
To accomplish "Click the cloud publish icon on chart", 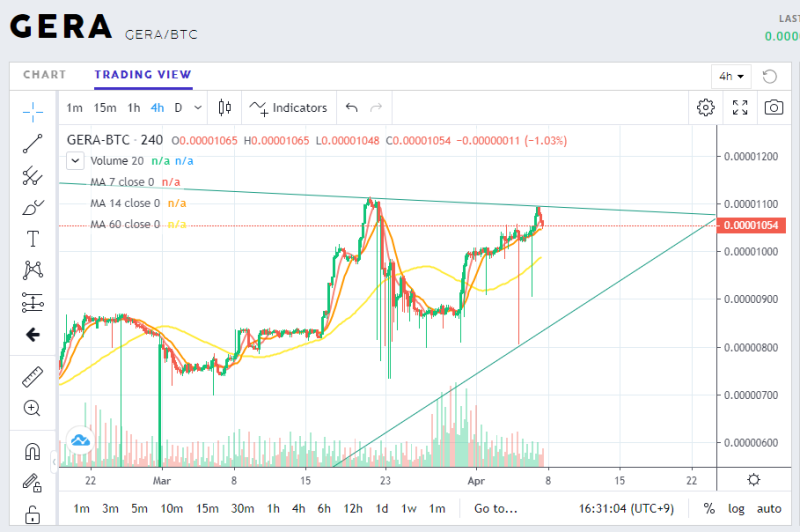I will (x=81, y=440).
